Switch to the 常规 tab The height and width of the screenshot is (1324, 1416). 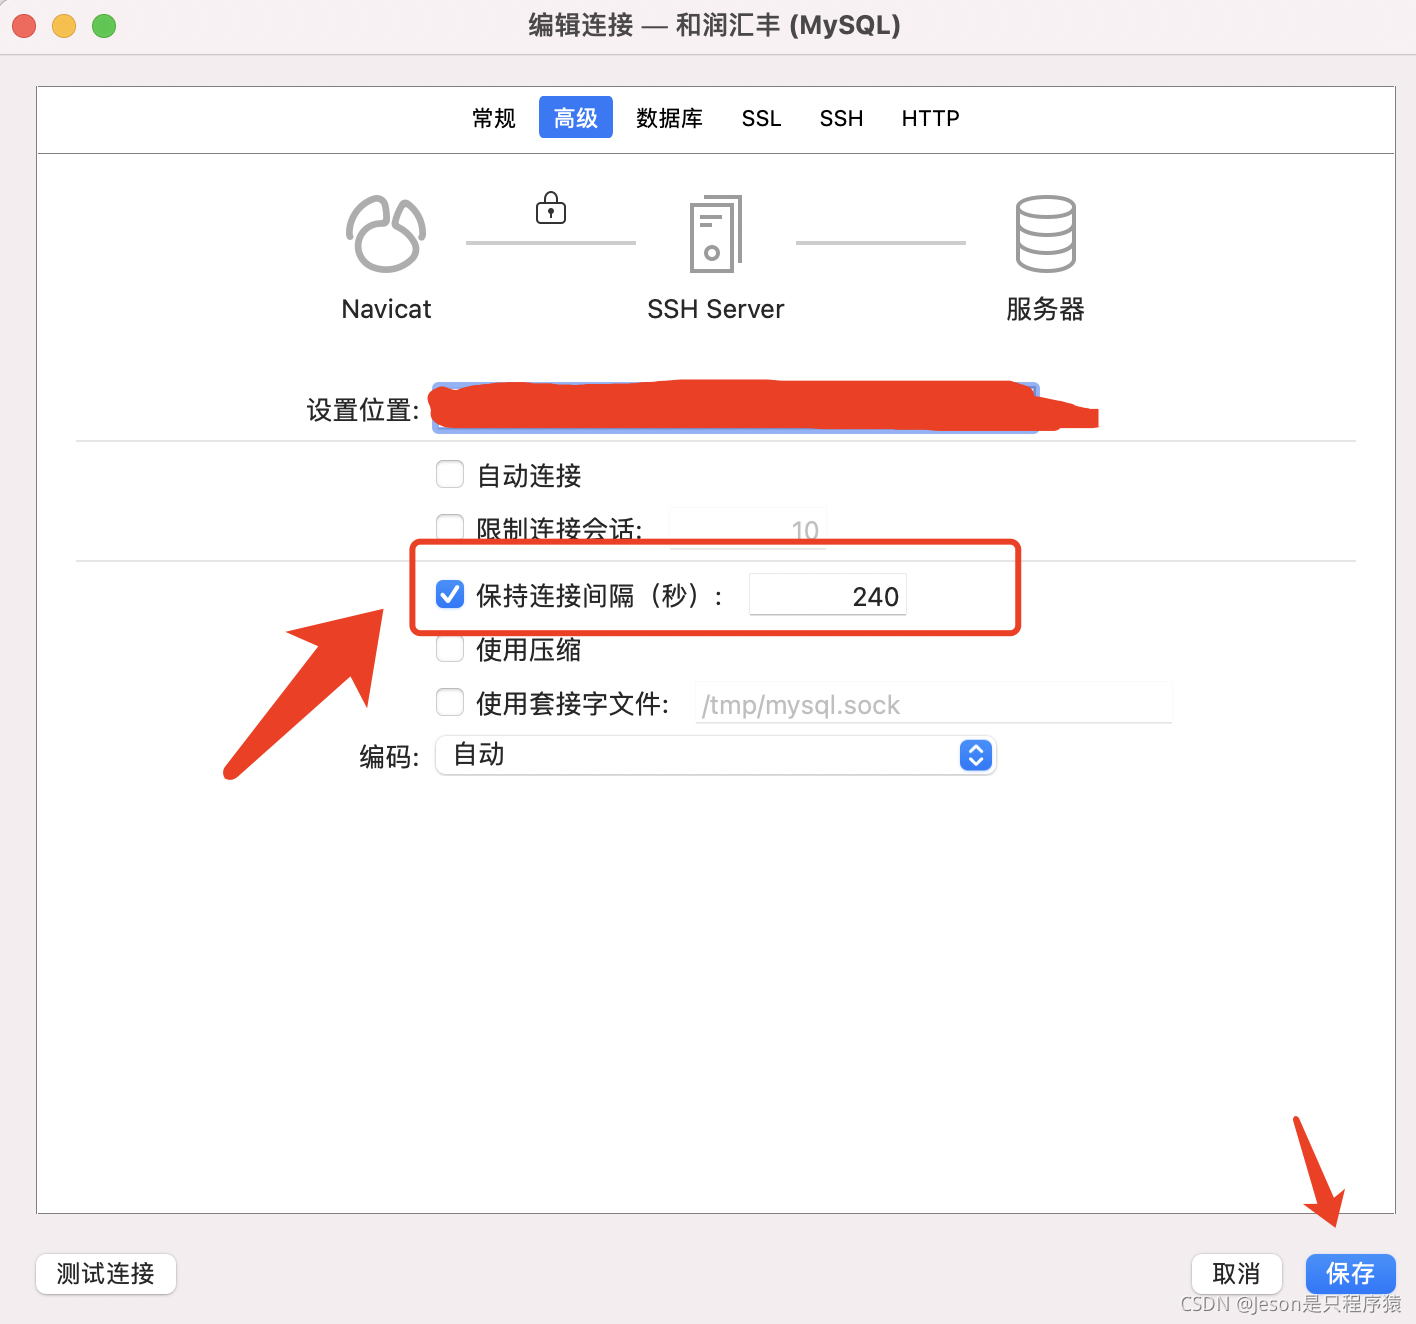(494, 118)
